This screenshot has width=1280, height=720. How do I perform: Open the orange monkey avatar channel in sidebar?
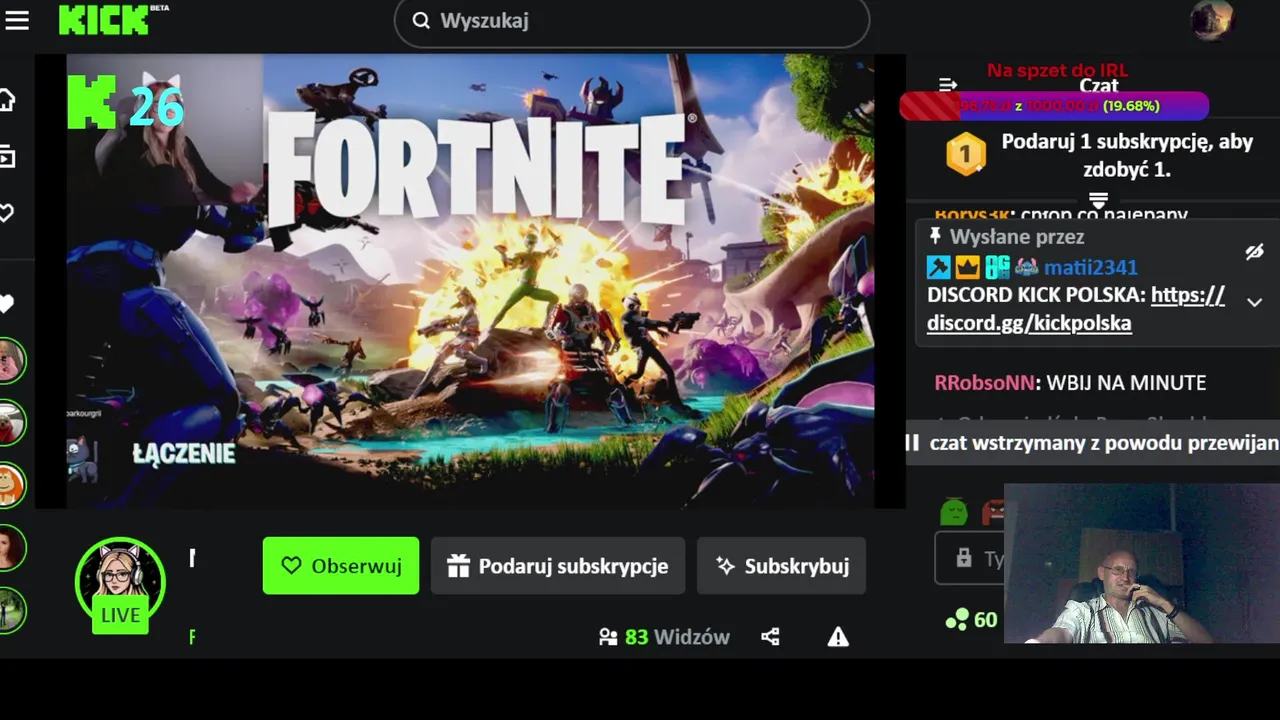(x=11, y=486)
